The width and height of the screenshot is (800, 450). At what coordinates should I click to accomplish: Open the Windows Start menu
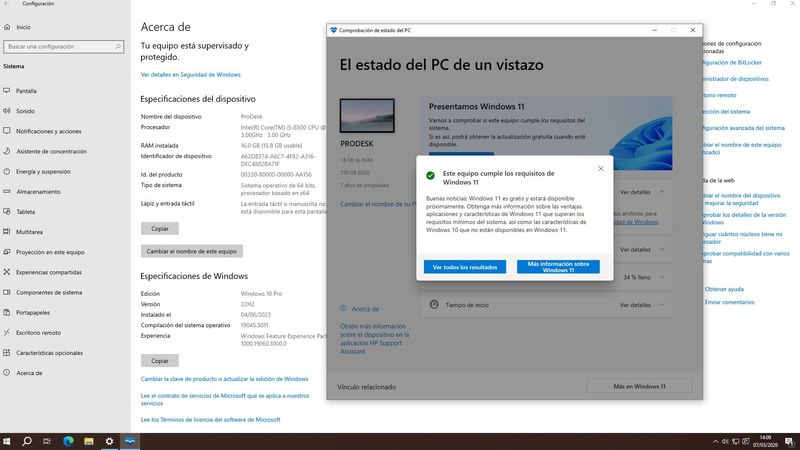[x=7, y=441]
